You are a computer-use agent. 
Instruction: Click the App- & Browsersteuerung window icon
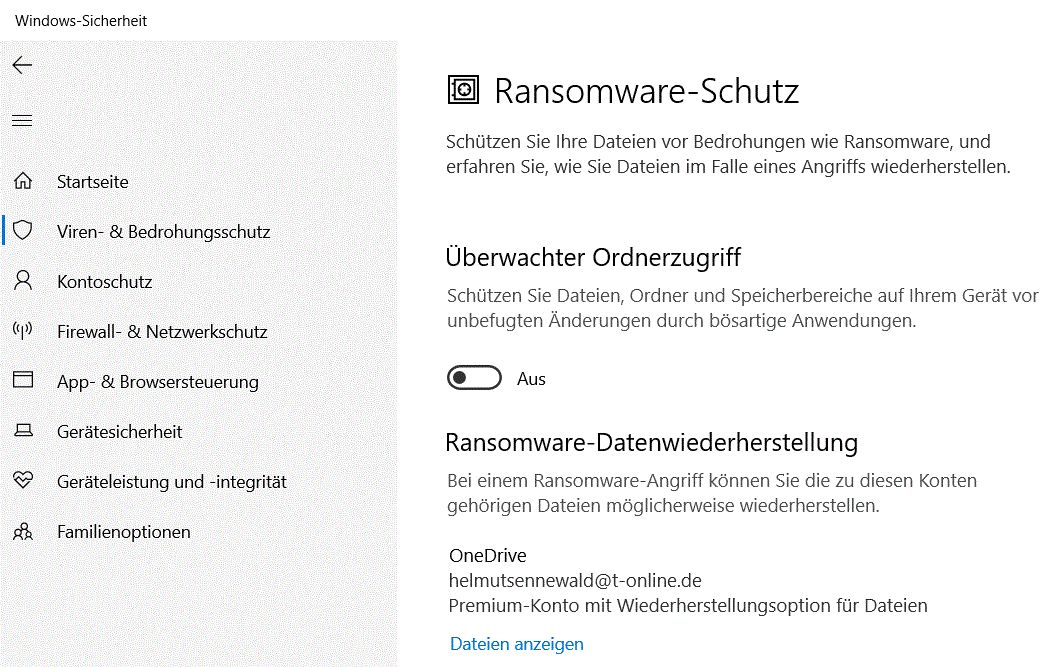(23, 381)
